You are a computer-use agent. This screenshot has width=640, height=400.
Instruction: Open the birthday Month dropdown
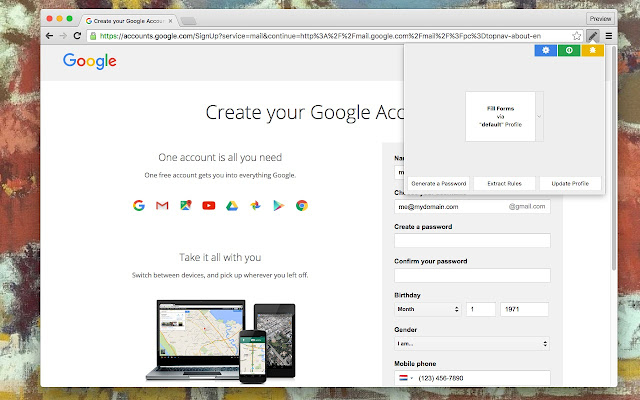[428, 309]
